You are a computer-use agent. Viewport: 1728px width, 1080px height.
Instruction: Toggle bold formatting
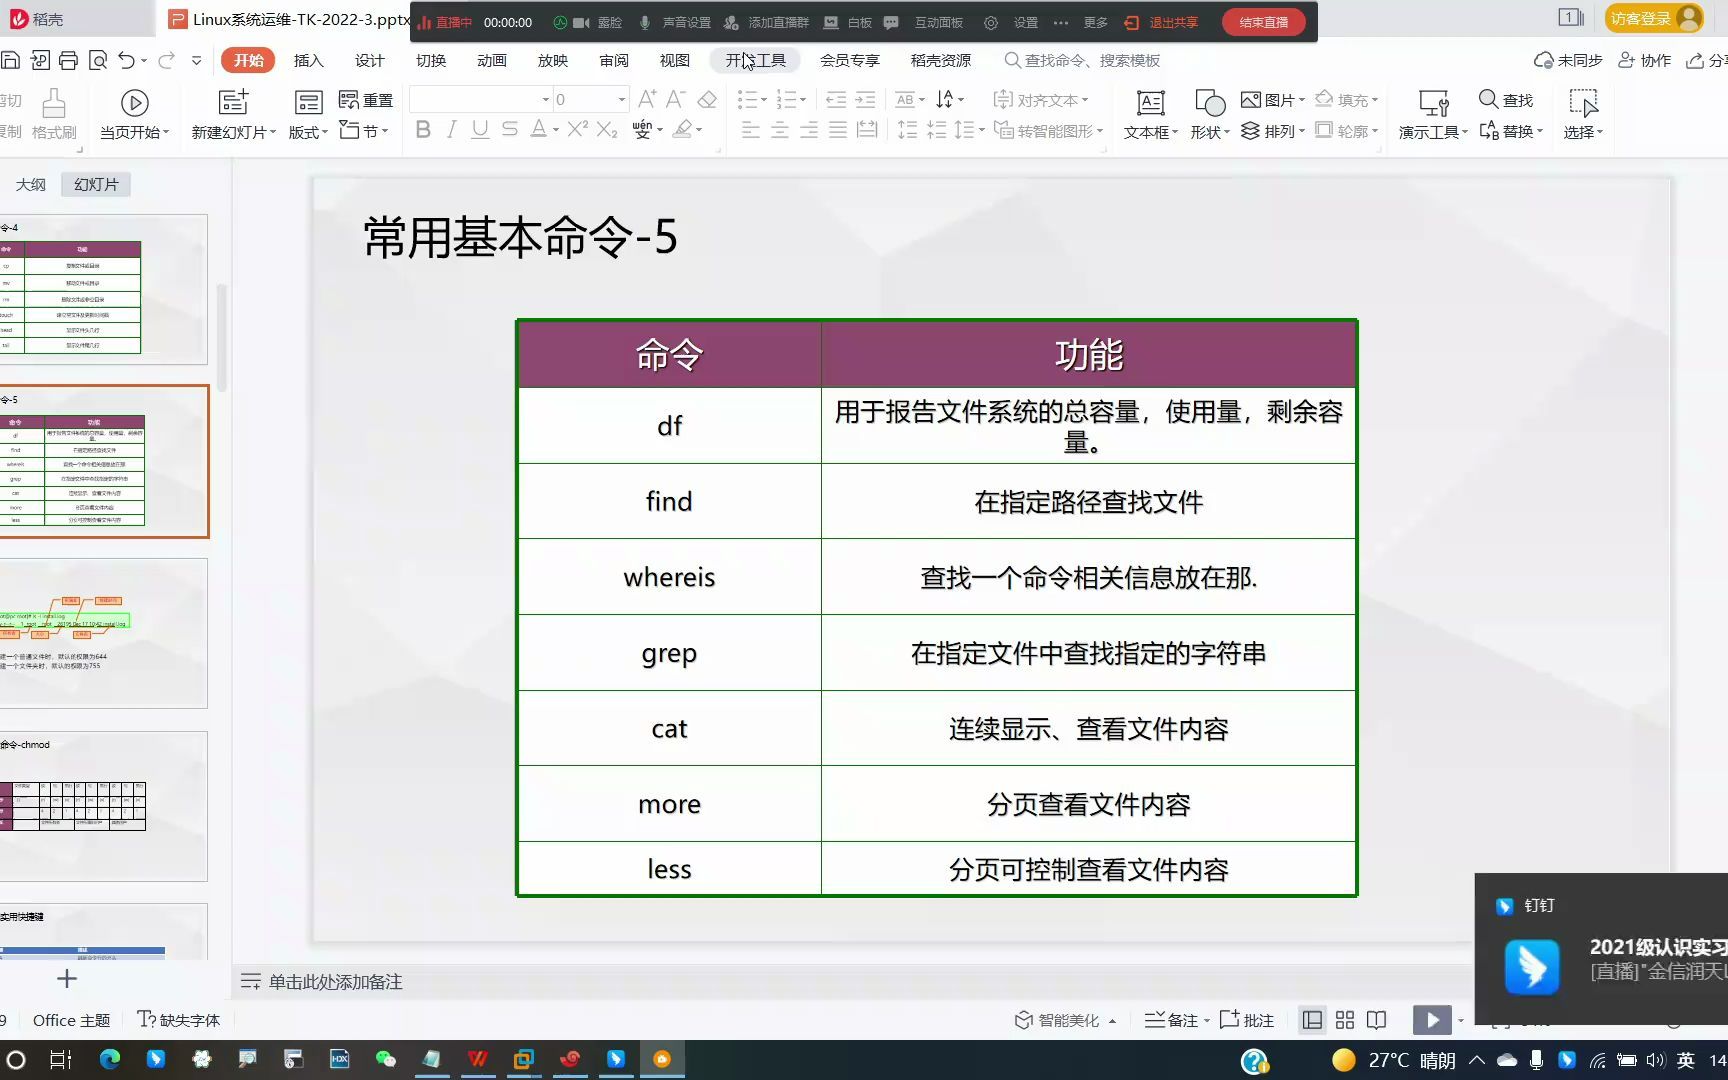tap(422, 130)
